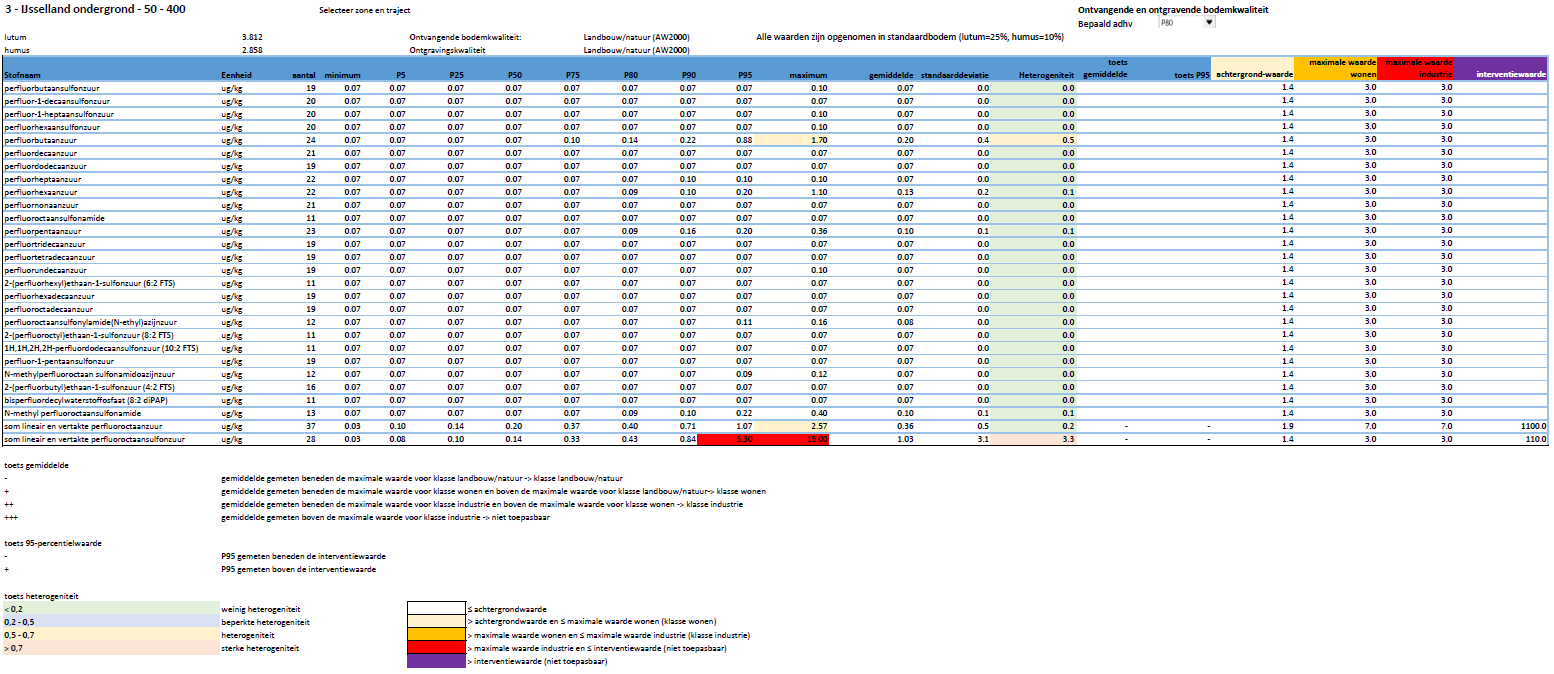
Task: Select the humus value 2.858 cell
Action: coord(252,49)
